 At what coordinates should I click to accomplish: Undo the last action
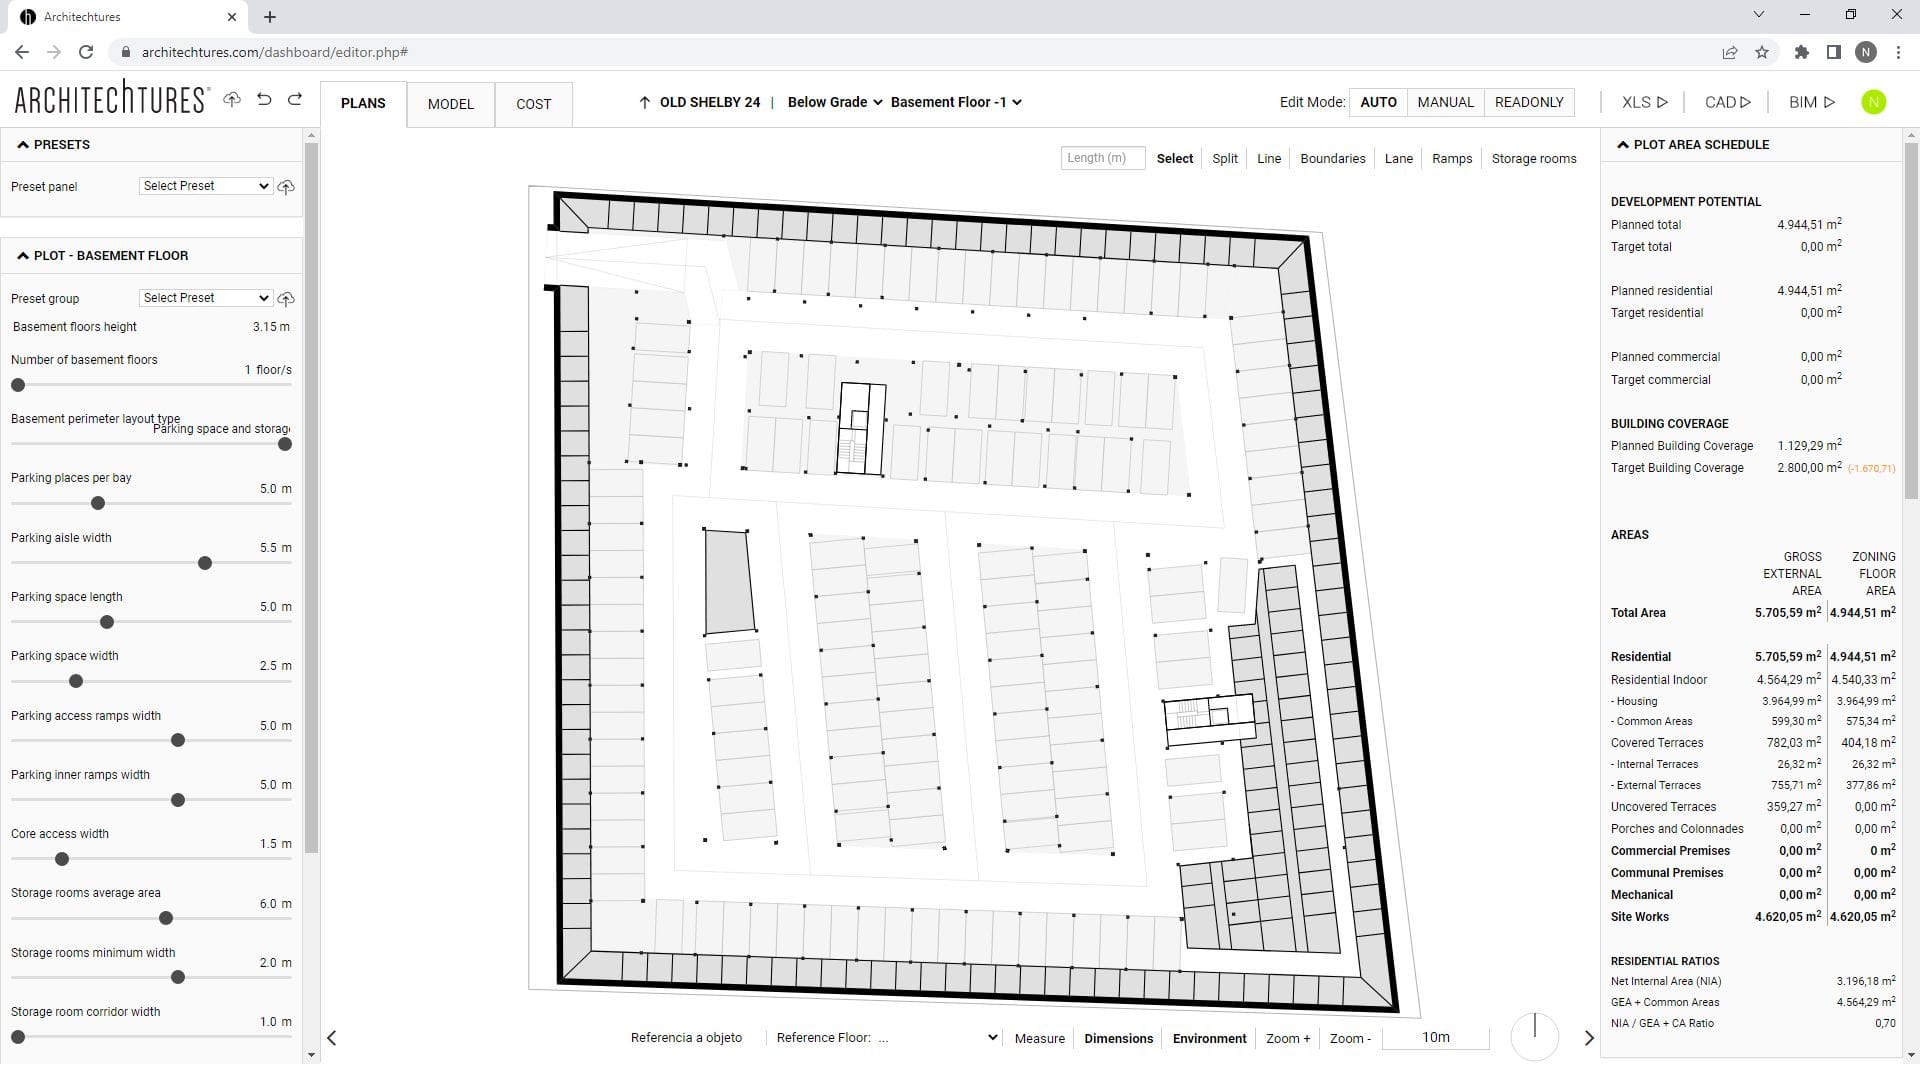coord(263,100)
